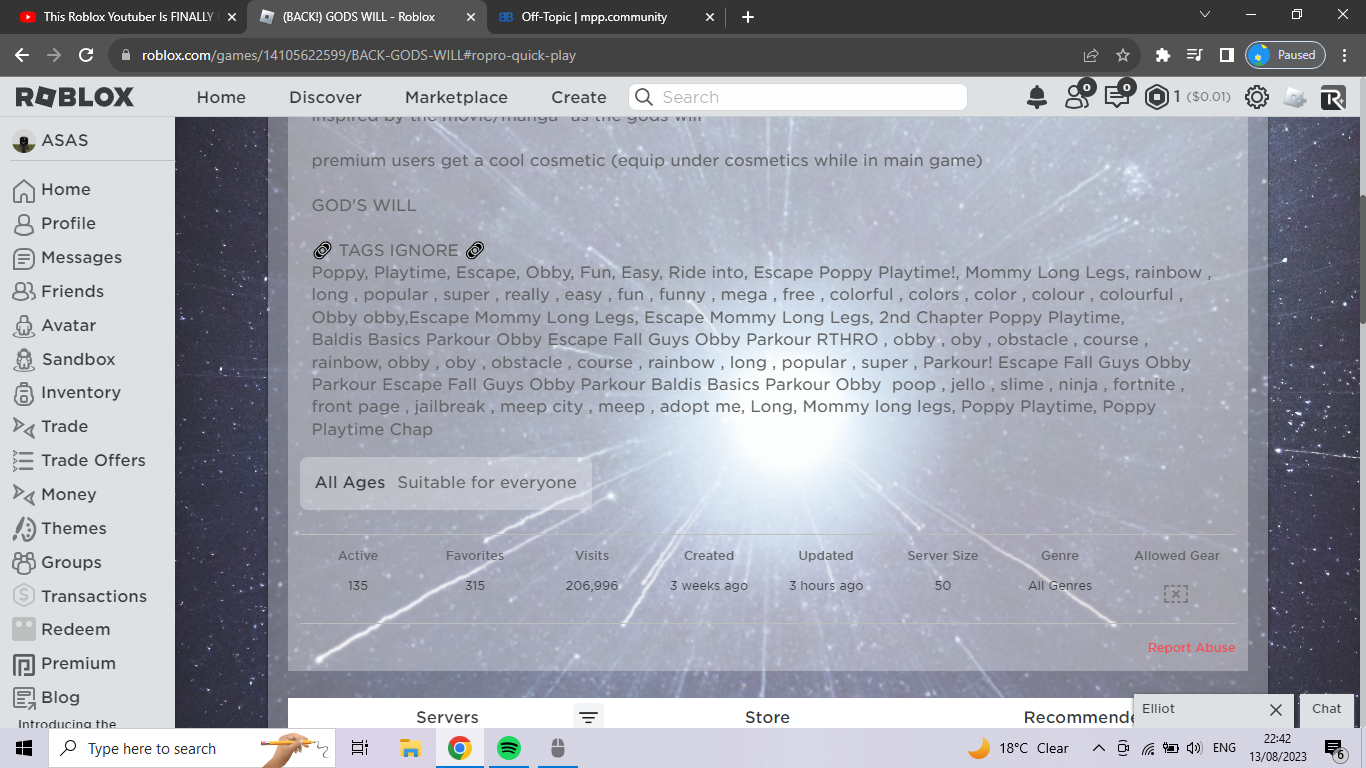This screenshot has height=768, width=1366.
Task: Open Spotify from the taskbar
Action: [509, 748]
